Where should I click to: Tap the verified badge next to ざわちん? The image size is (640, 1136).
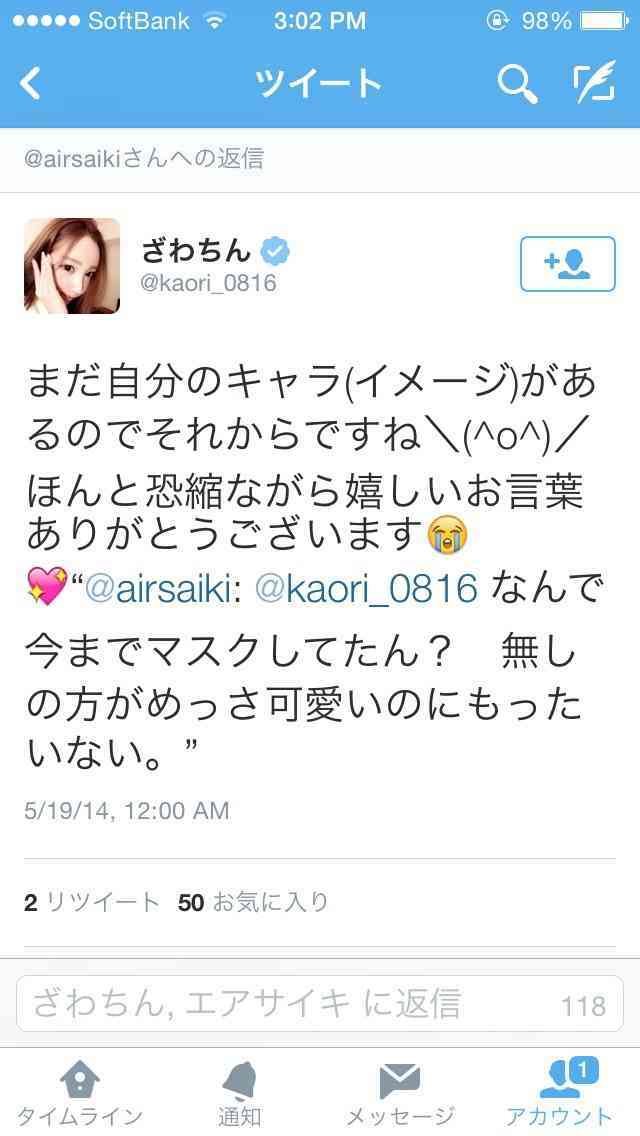click(x=275, y=251)
